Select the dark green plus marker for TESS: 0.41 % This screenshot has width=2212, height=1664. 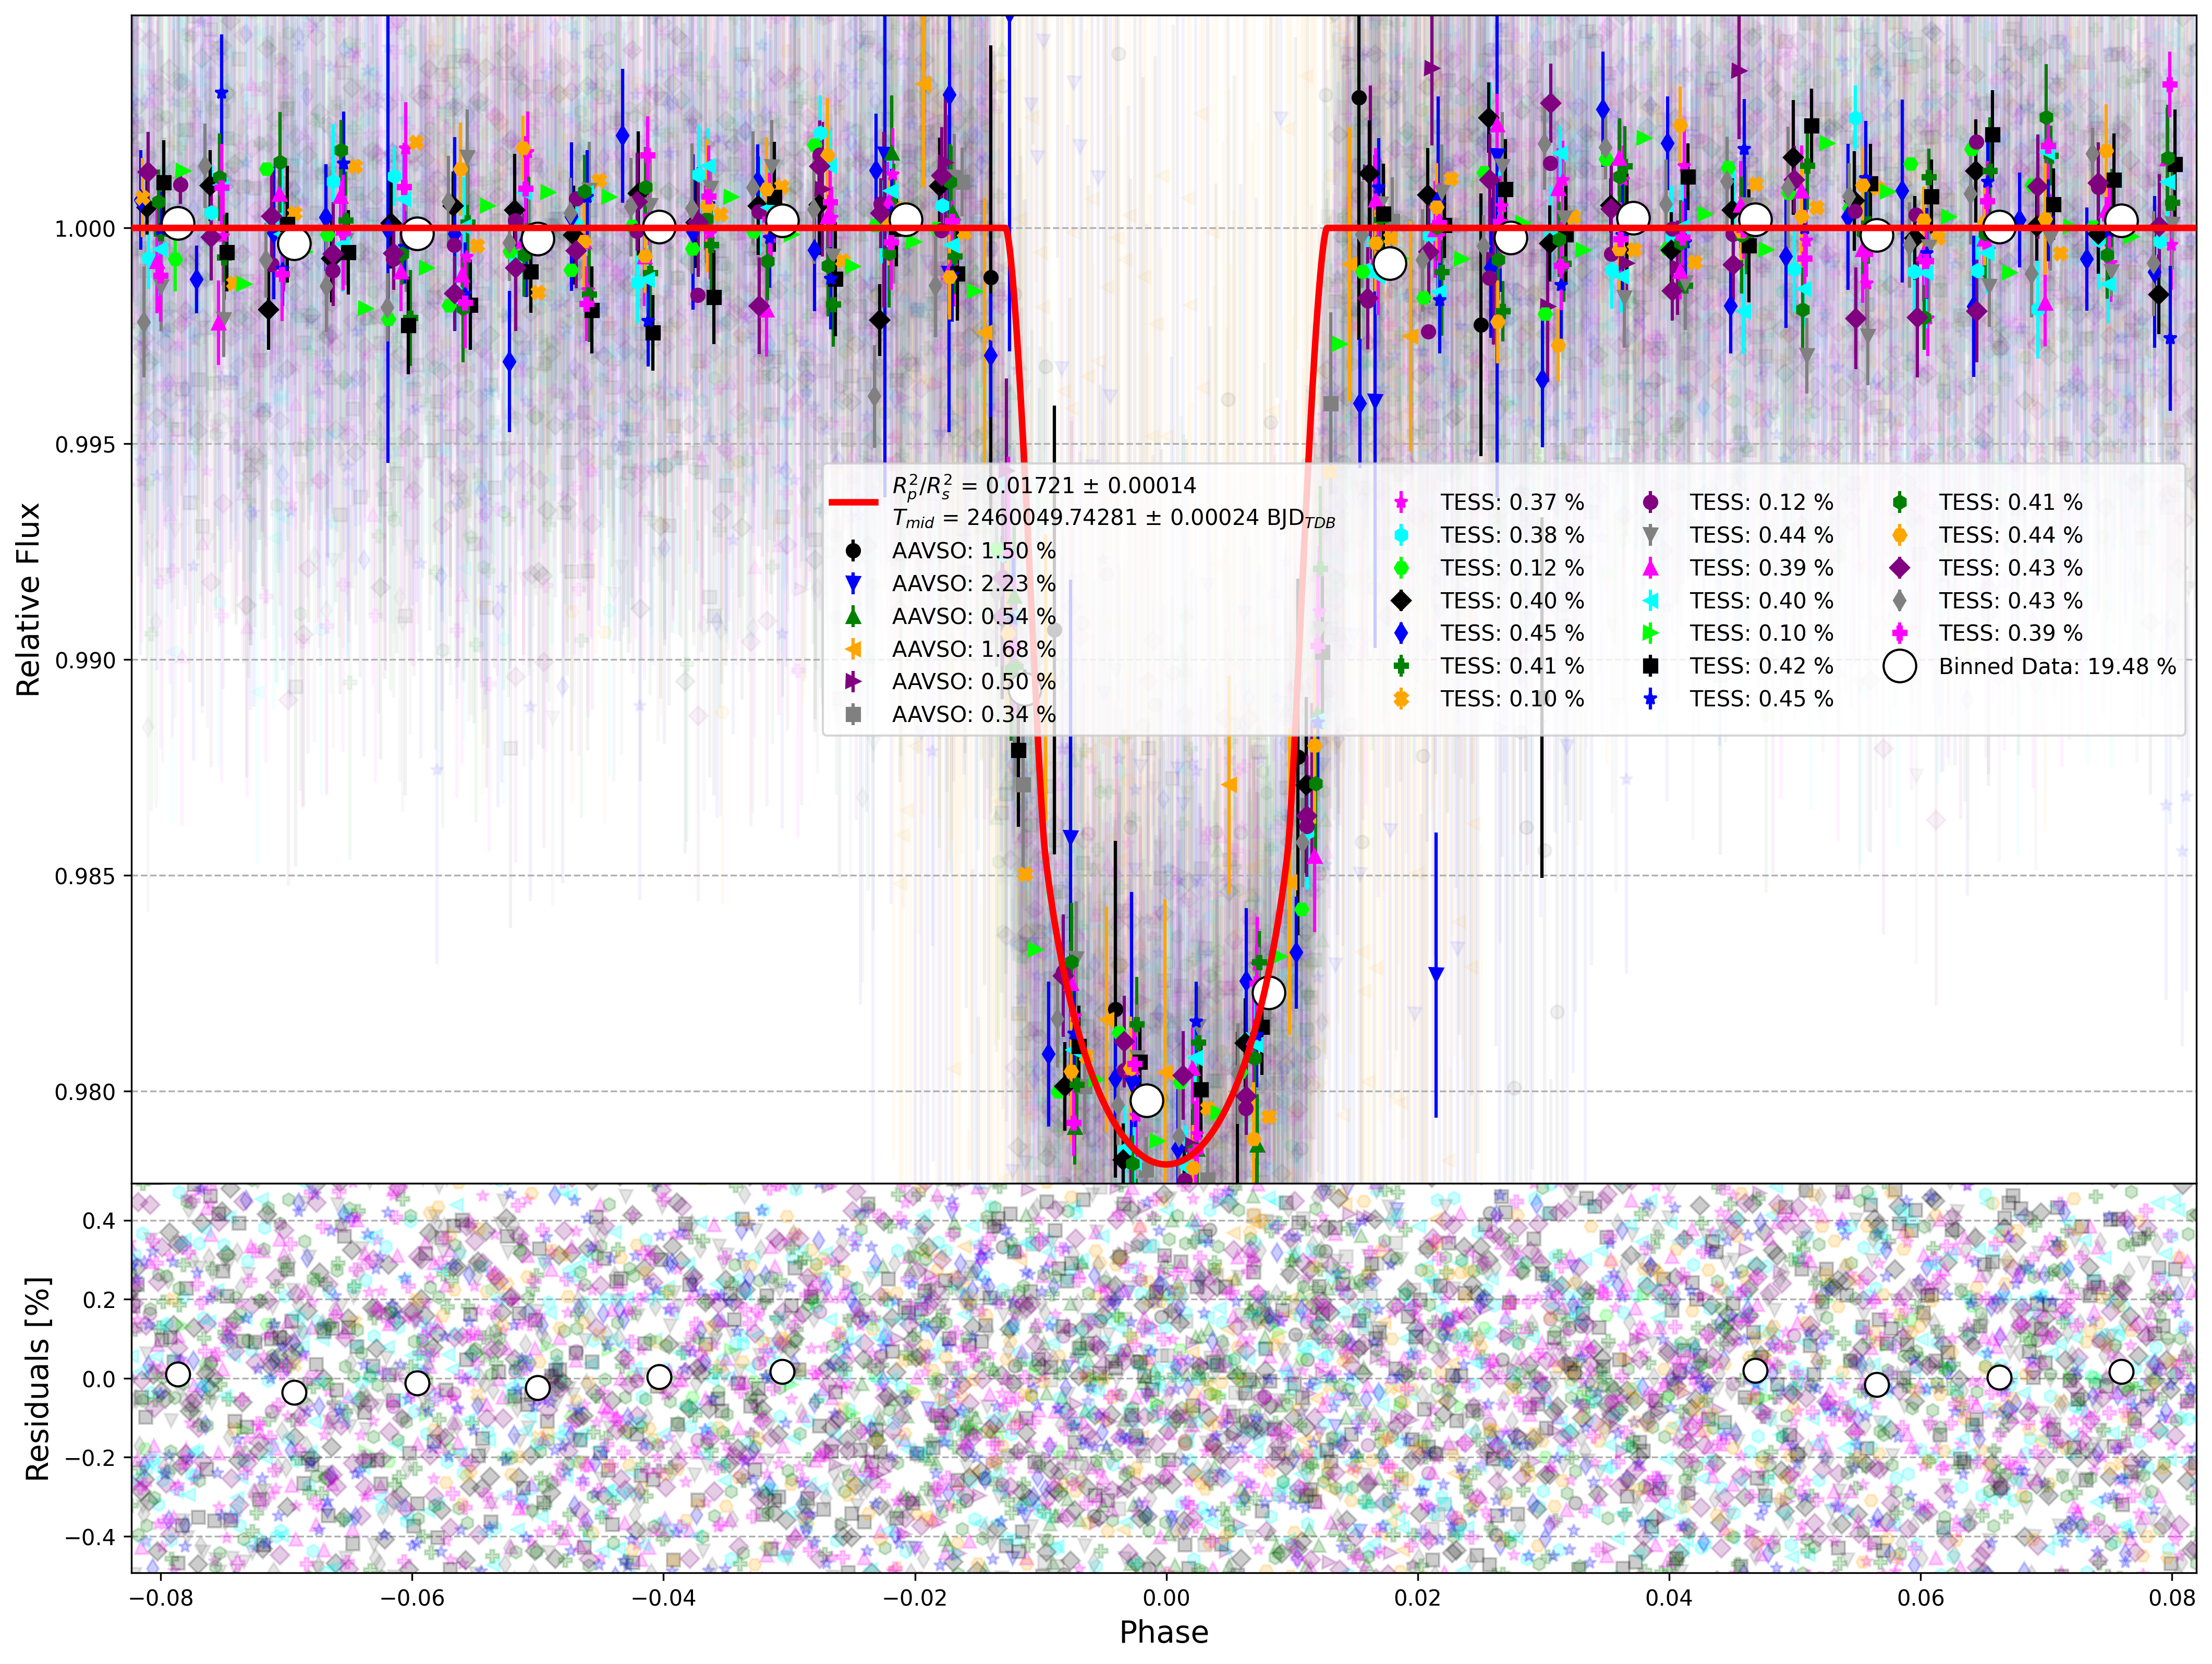pyautogui.click(x=1401, y=666)
